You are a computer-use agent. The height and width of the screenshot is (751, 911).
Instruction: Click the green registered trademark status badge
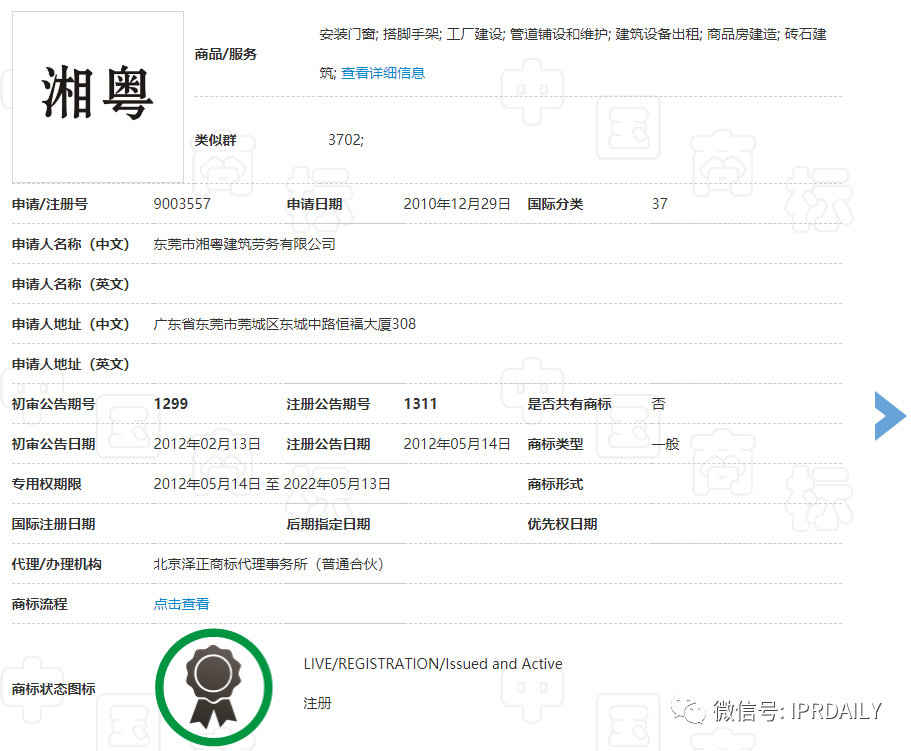(214, 687)
